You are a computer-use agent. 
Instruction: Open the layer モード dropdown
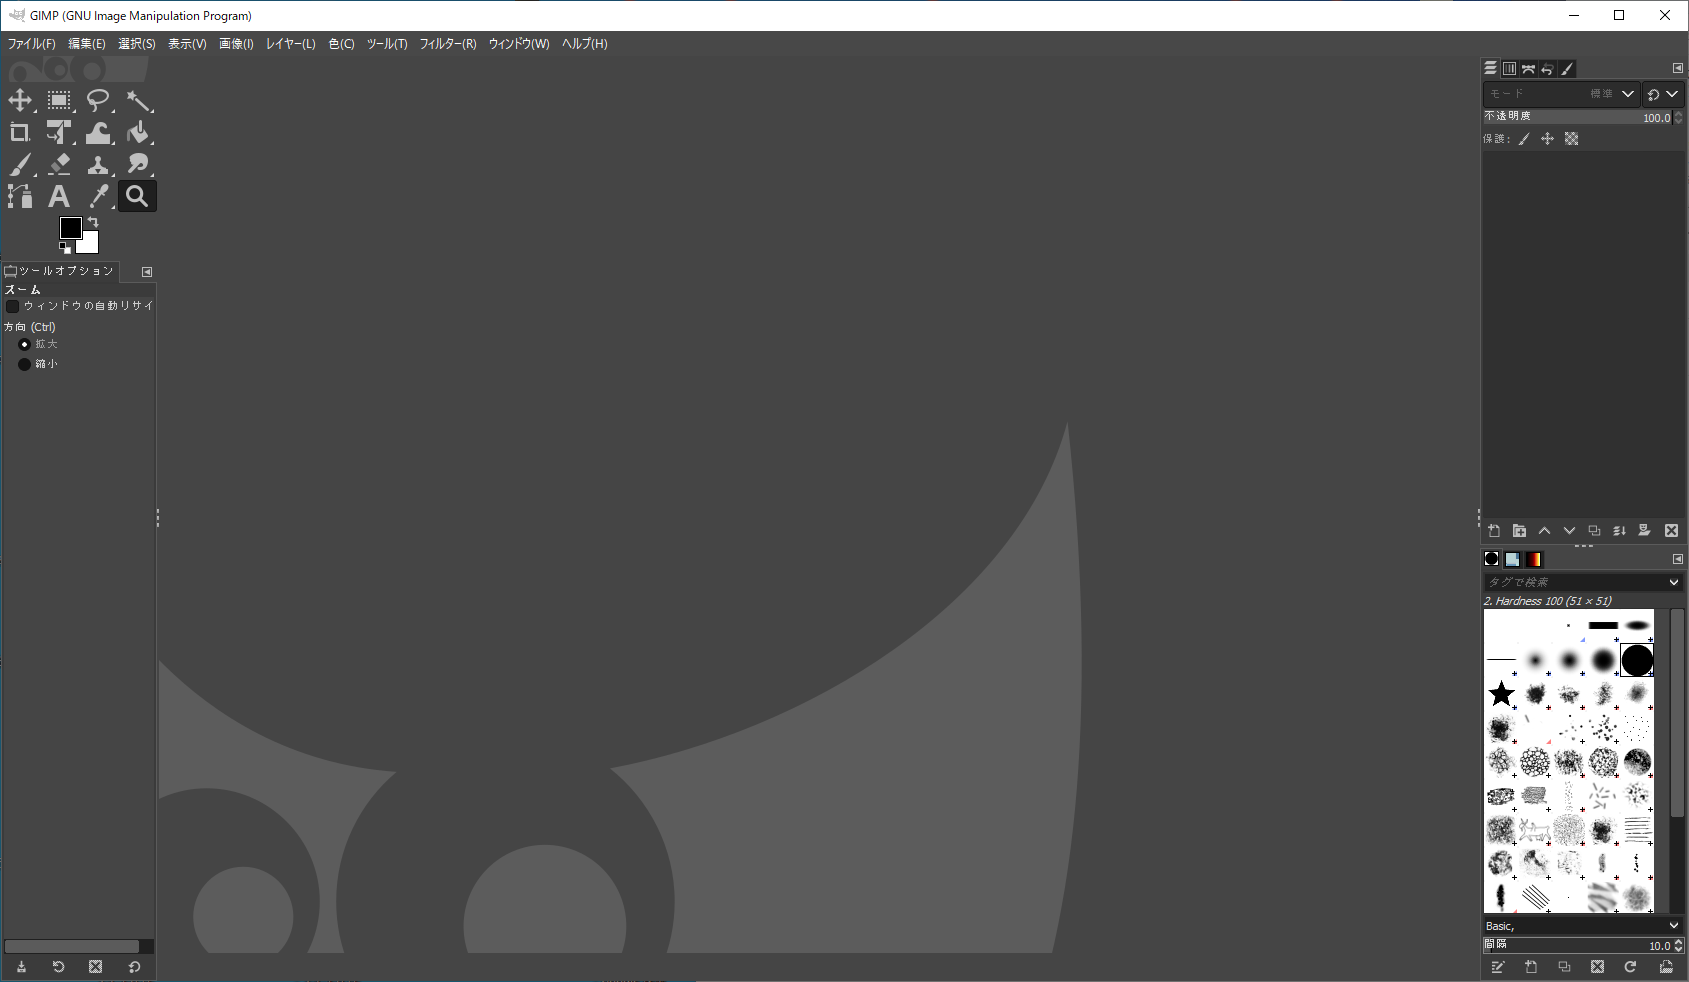tap(1561, 94)
